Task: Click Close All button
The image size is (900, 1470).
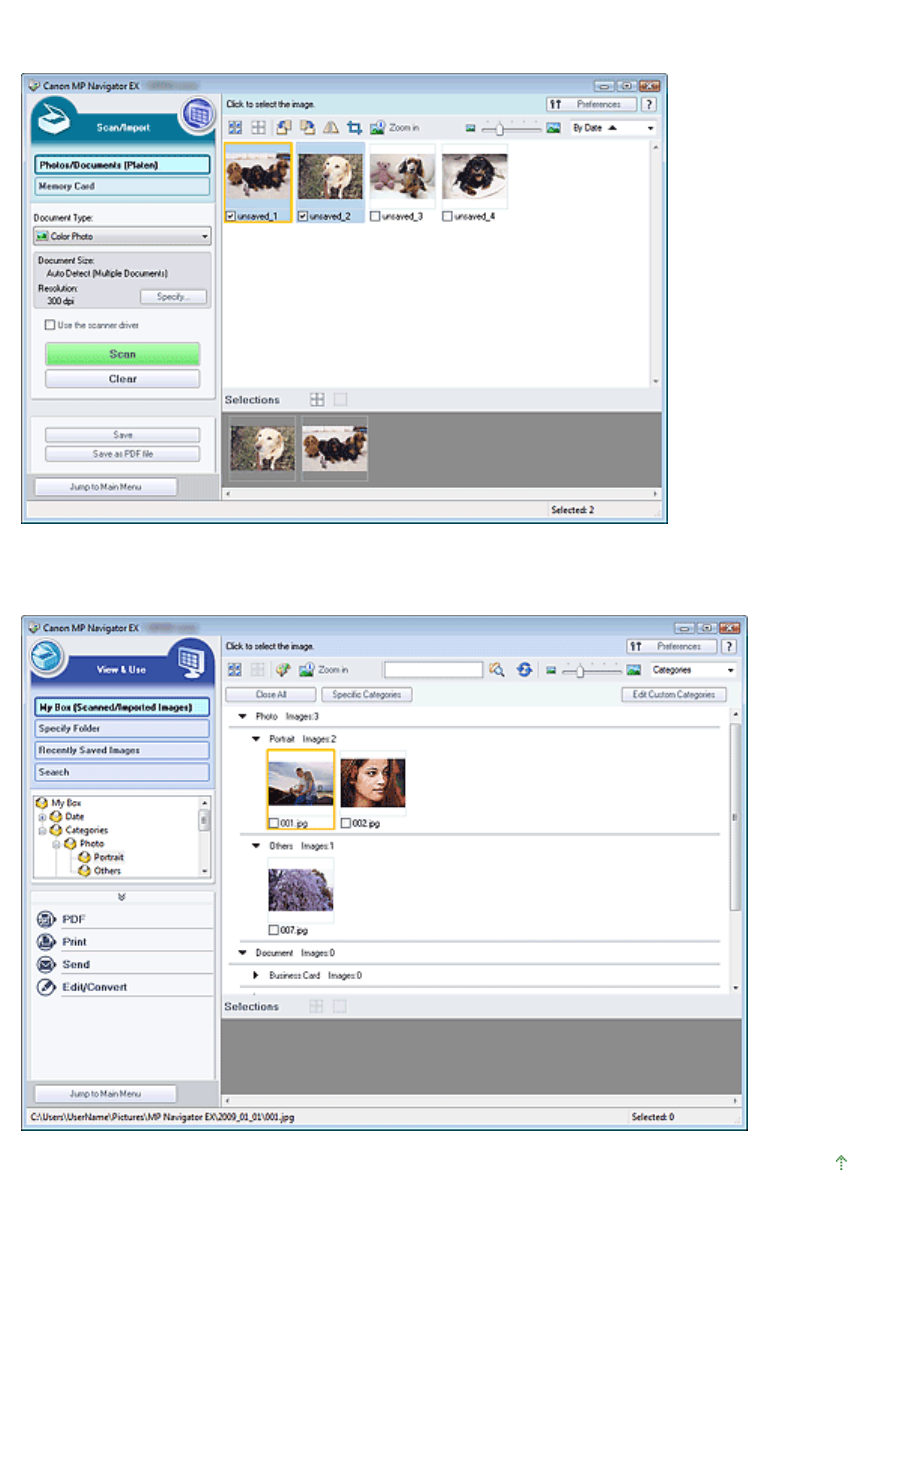Action: click(x=271, y=694)
